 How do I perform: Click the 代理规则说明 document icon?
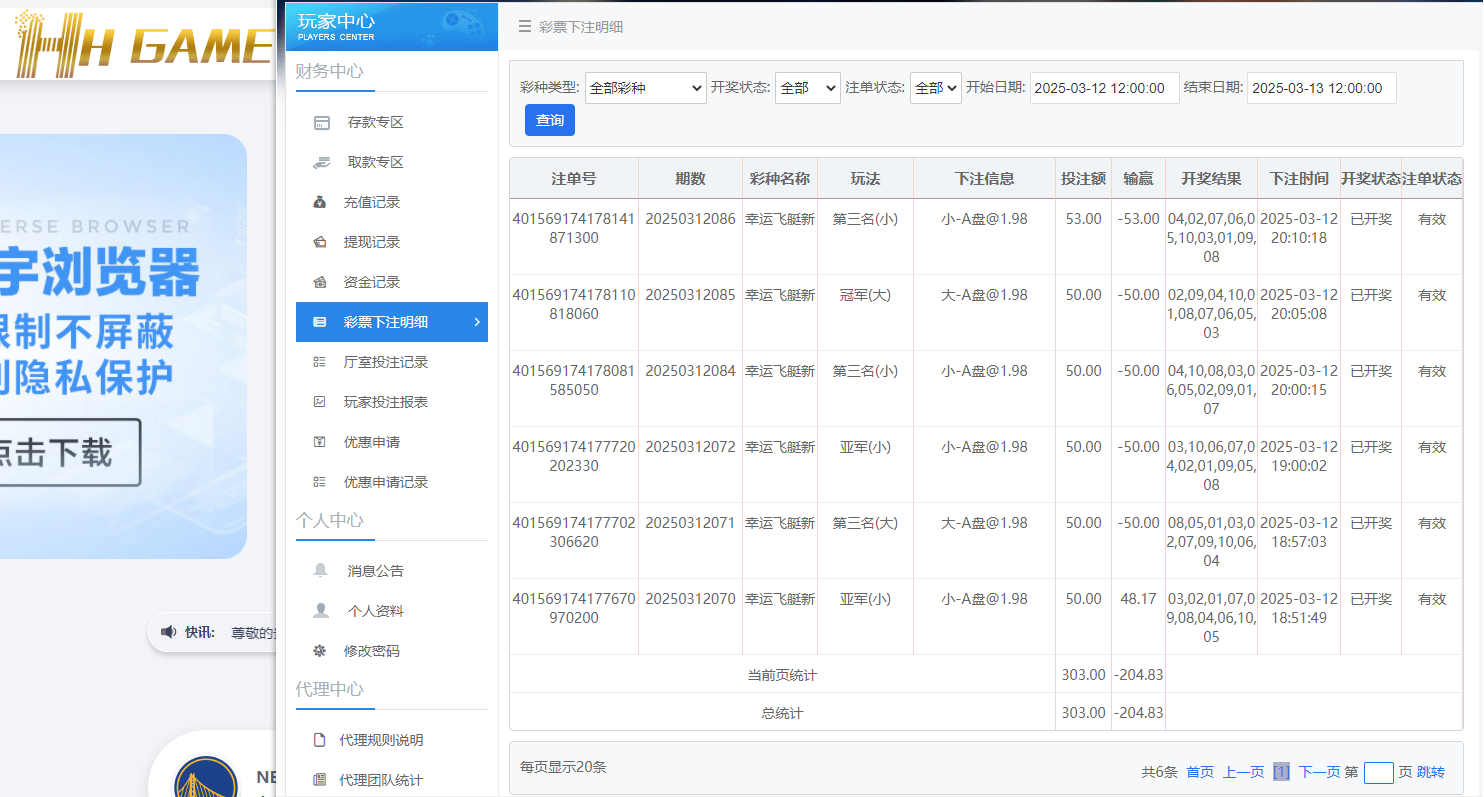(320, 740)
